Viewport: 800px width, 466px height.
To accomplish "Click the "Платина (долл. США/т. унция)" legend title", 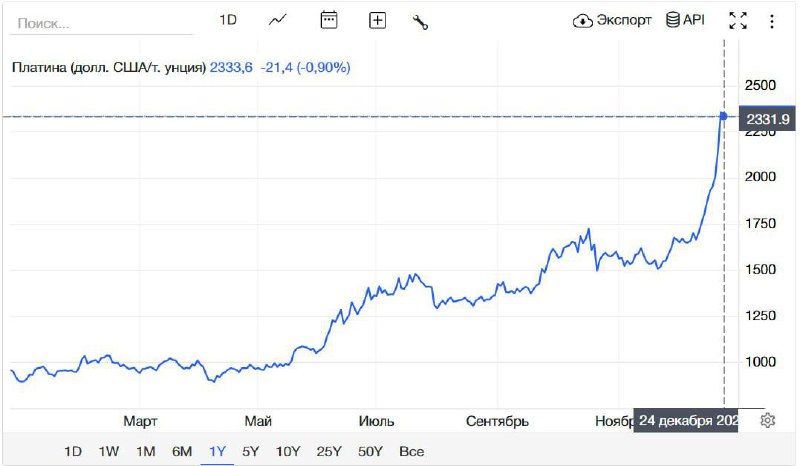I will pyautogui.click(x=108, y=68).
